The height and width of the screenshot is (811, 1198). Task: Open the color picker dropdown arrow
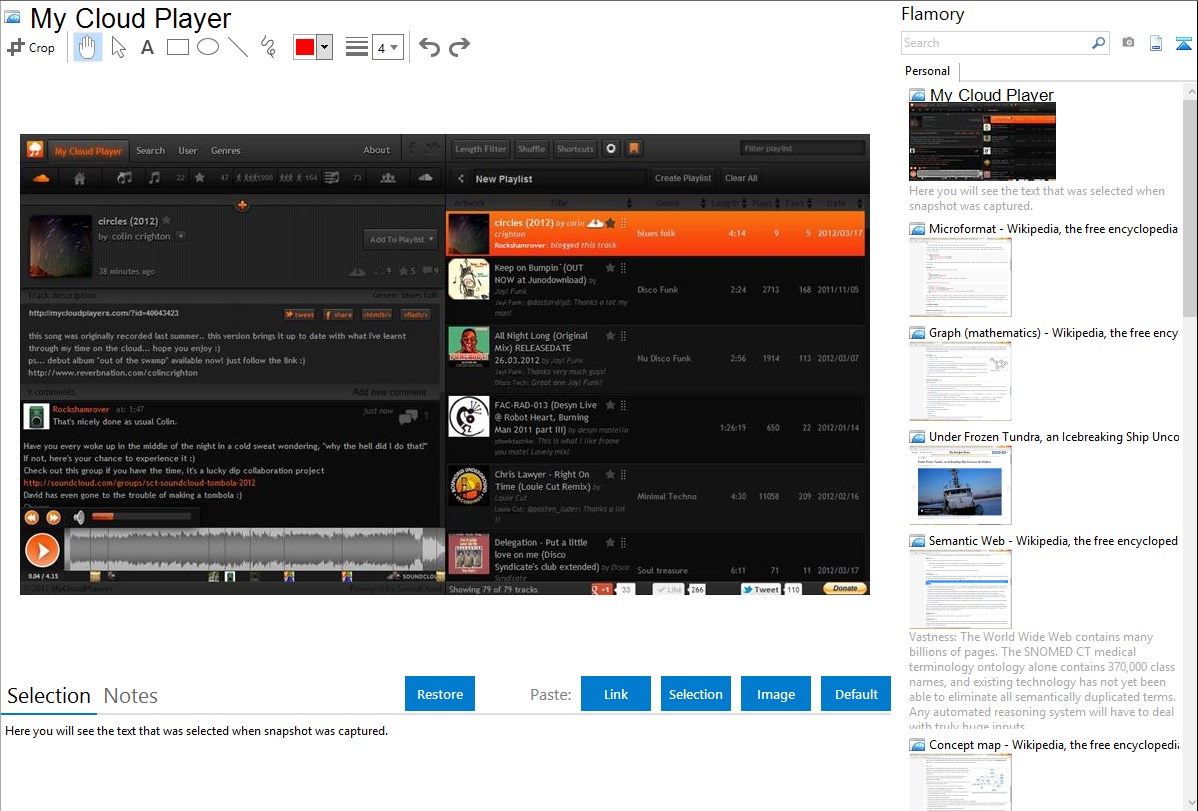[324, 47]
